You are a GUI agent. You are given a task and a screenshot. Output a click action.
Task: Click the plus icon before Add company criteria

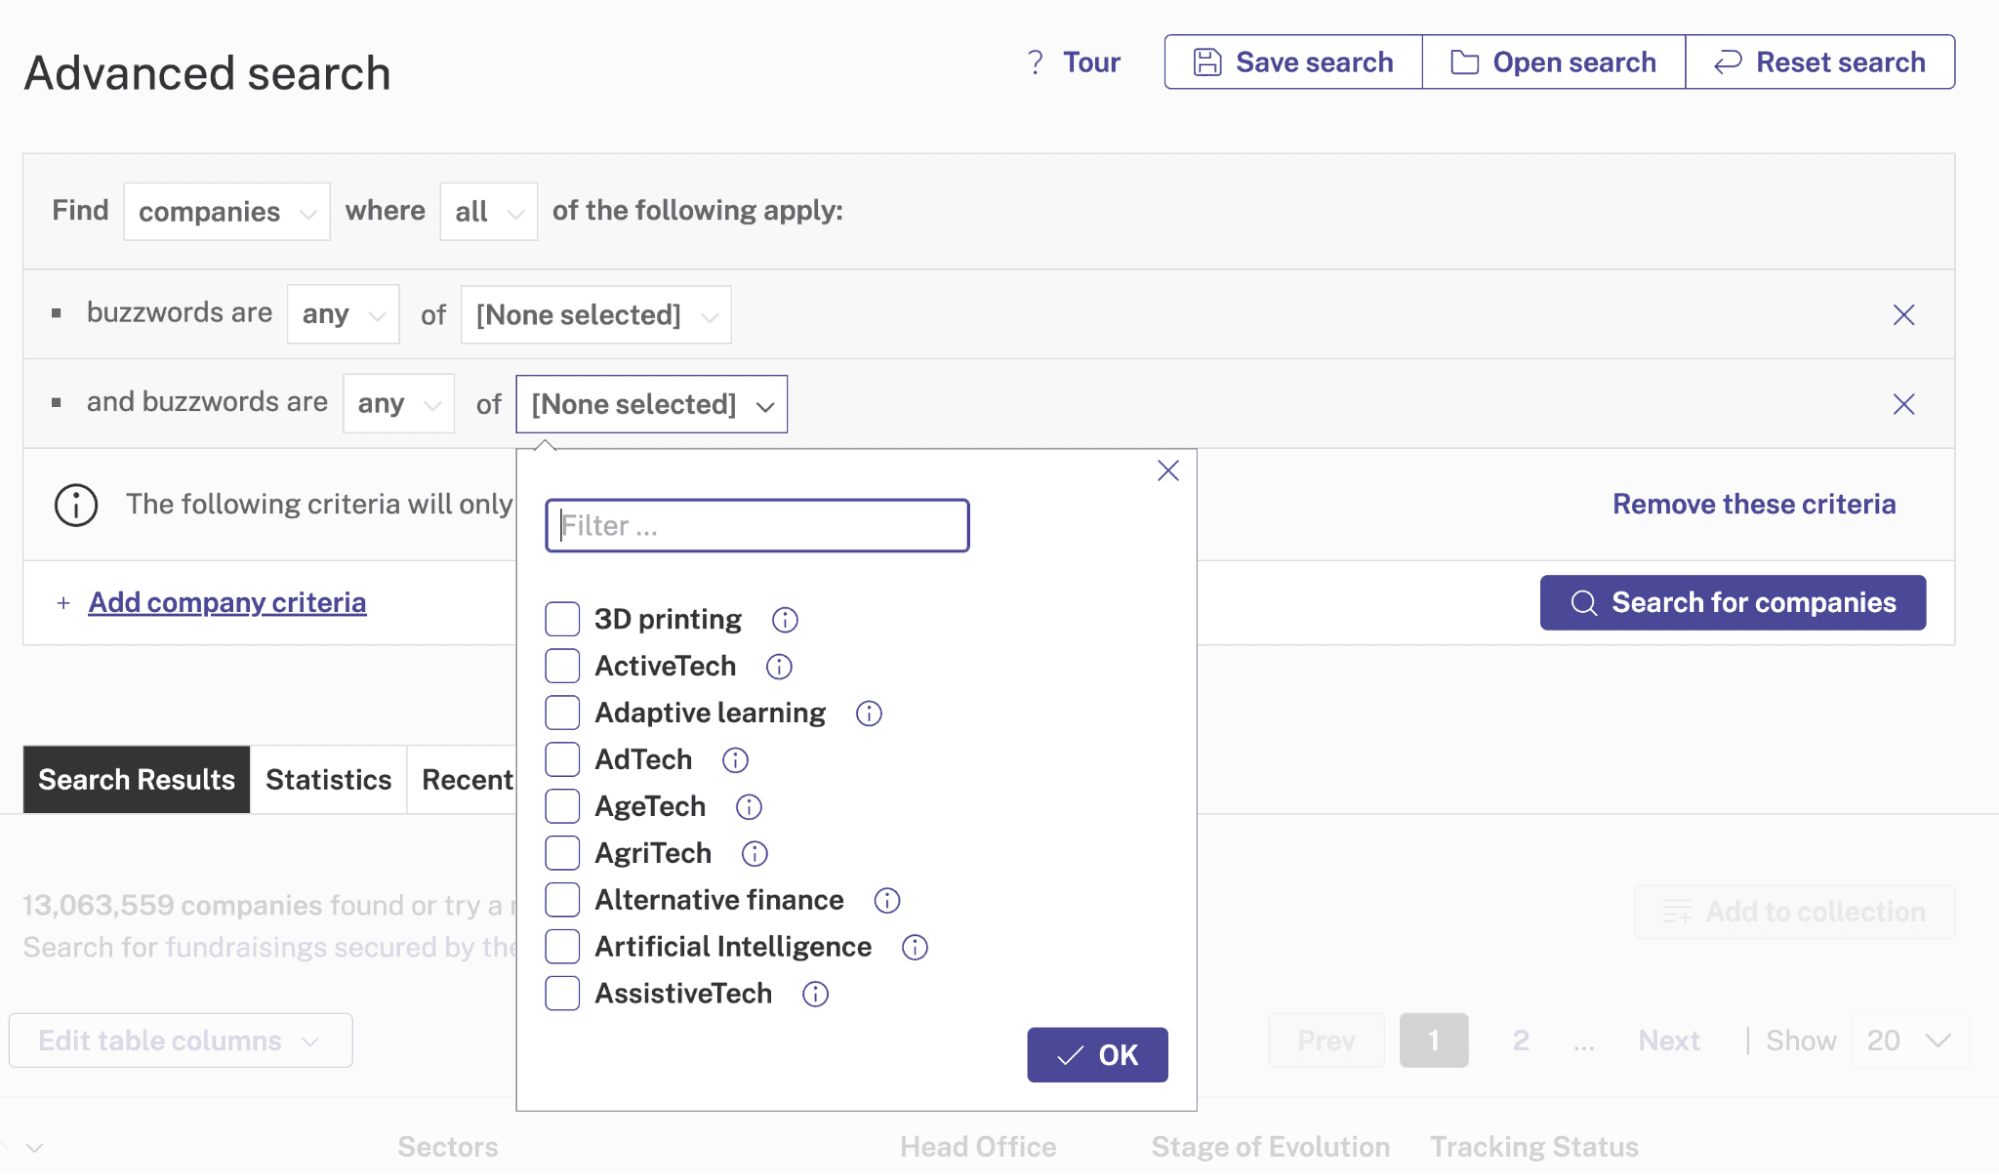tap(64, 603)
